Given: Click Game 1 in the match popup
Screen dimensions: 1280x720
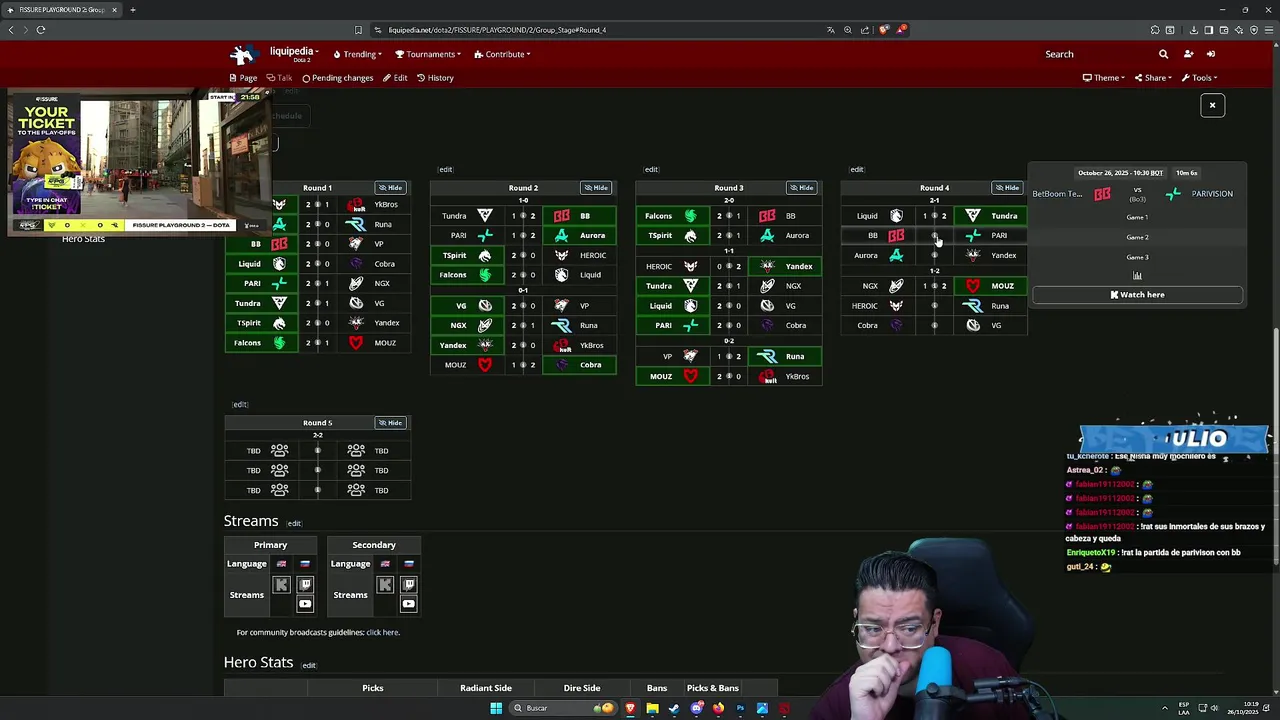Looking at the screenshot, I should (x=1137, y=217).
